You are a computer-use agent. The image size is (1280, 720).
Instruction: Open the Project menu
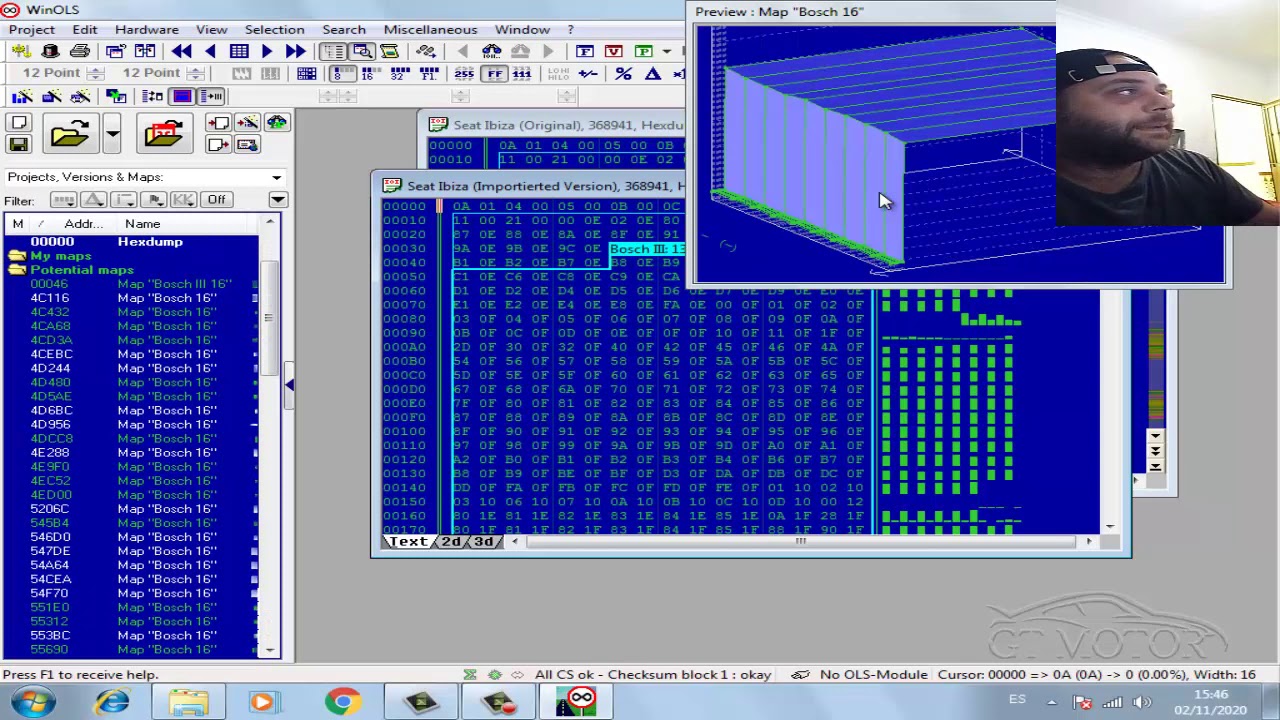32,29
